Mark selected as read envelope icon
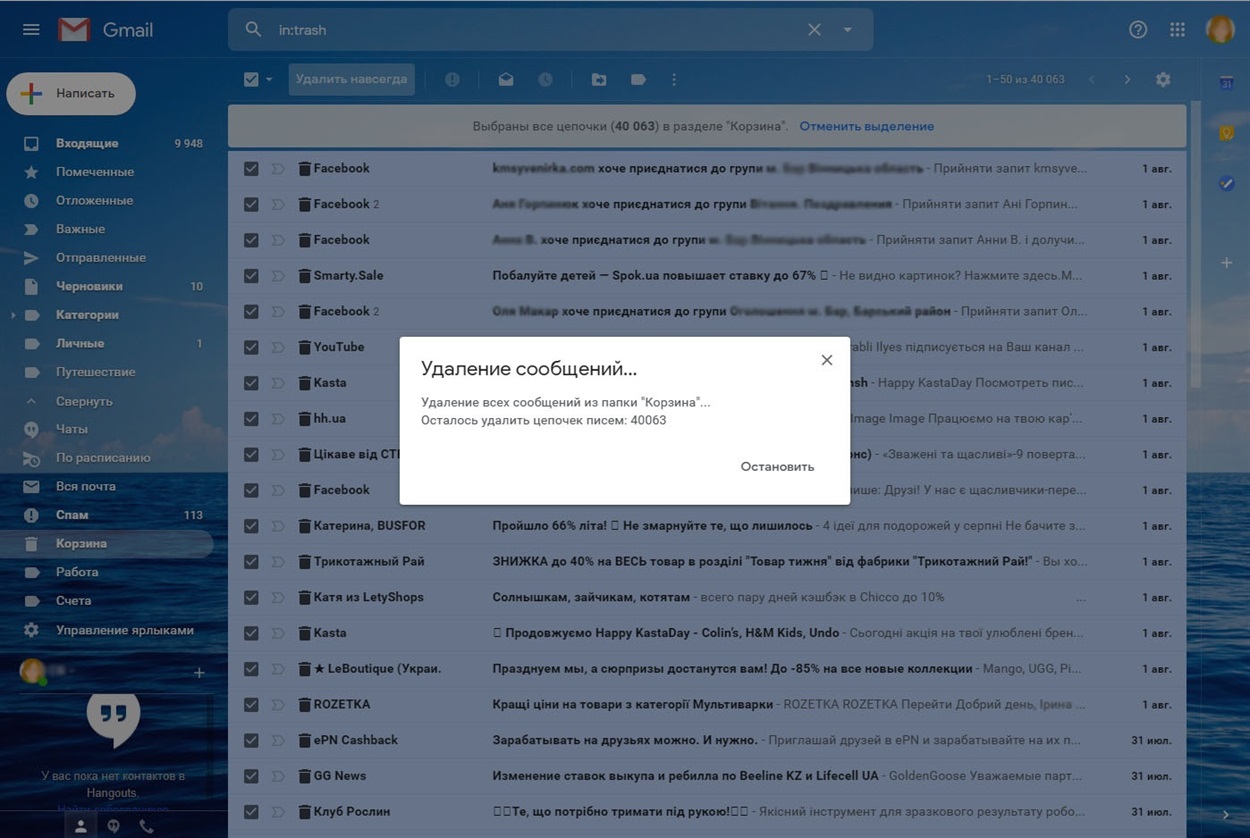 [506, 80]
